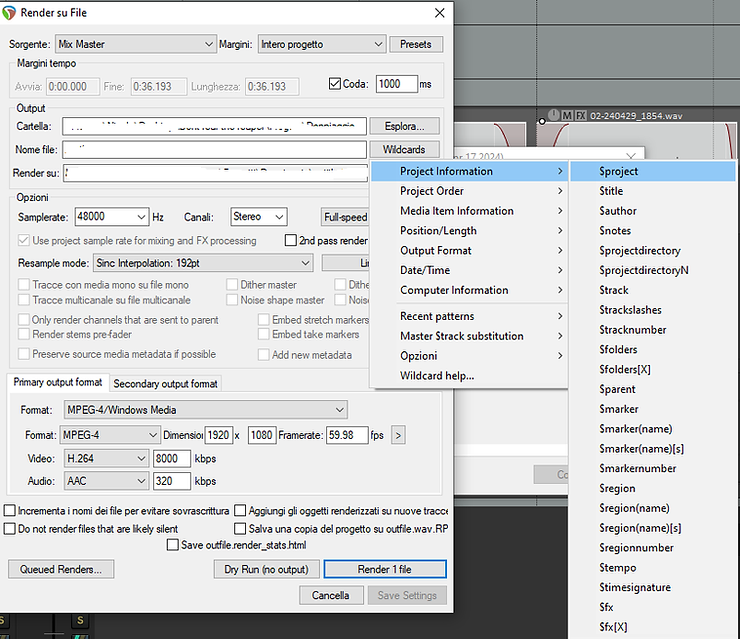Image resolution: width=740 pixels, height=639 pixels.
Task: Insert the $title wildcard
Action: coord(653,191)
